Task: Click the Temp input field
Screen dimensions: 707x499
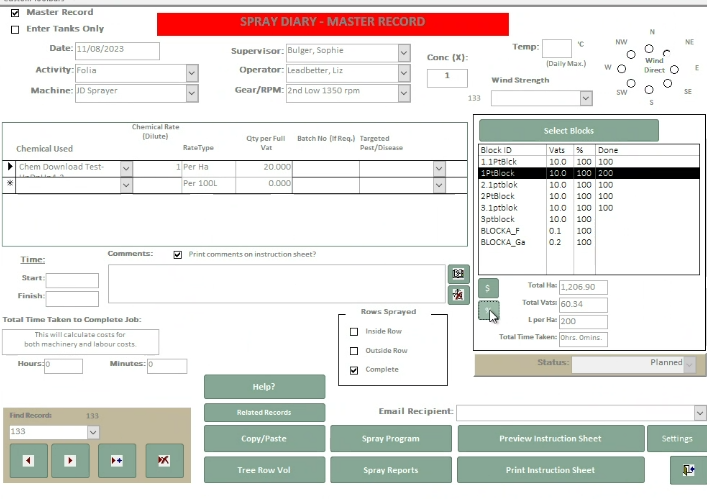Action: pos(557,48)
